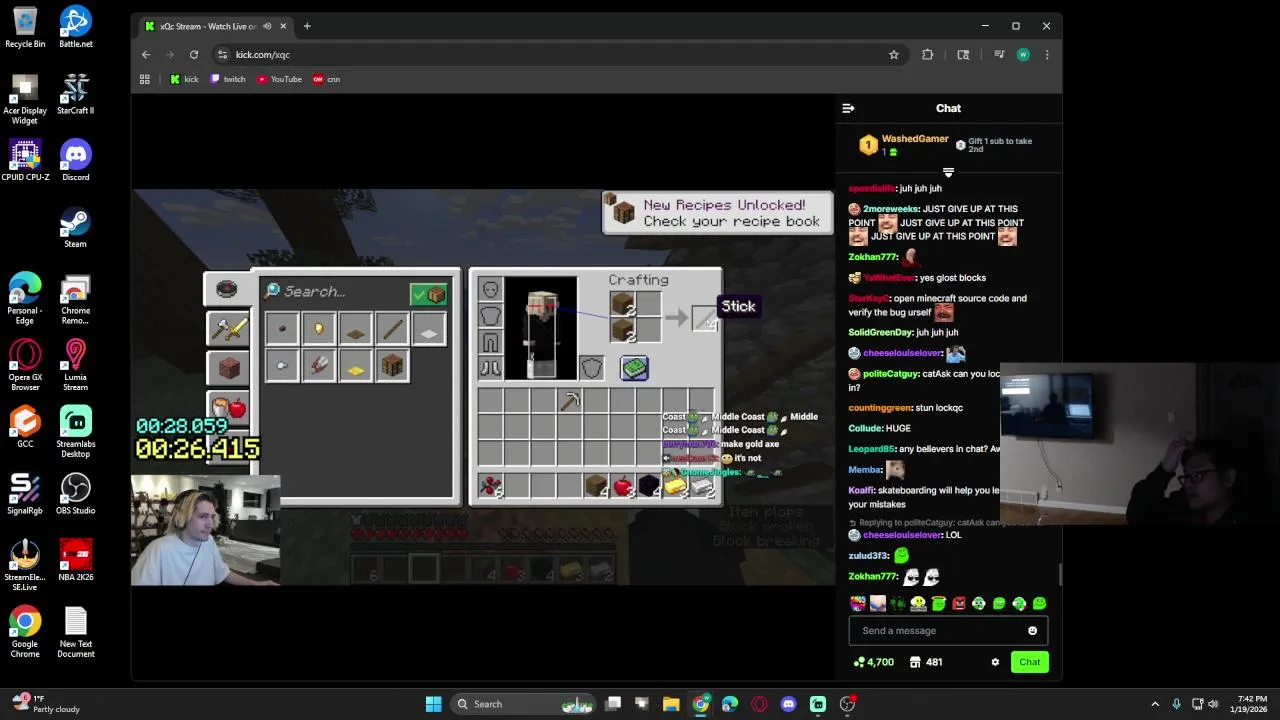This screenshot has height=720, width=1280.
Task: Open the Chrome three-dot menu
Action: click(1047, 55)
